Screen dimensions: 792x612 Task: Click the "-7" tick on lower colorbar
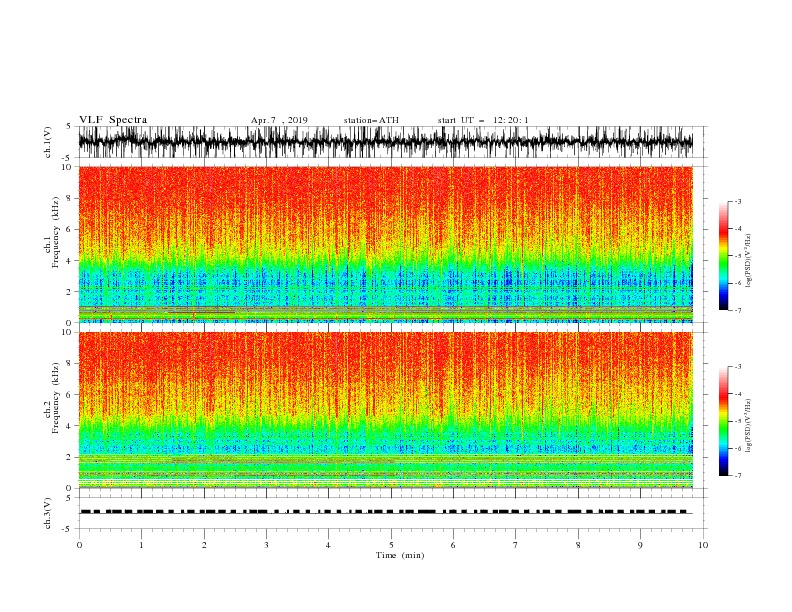click(737, 476)
